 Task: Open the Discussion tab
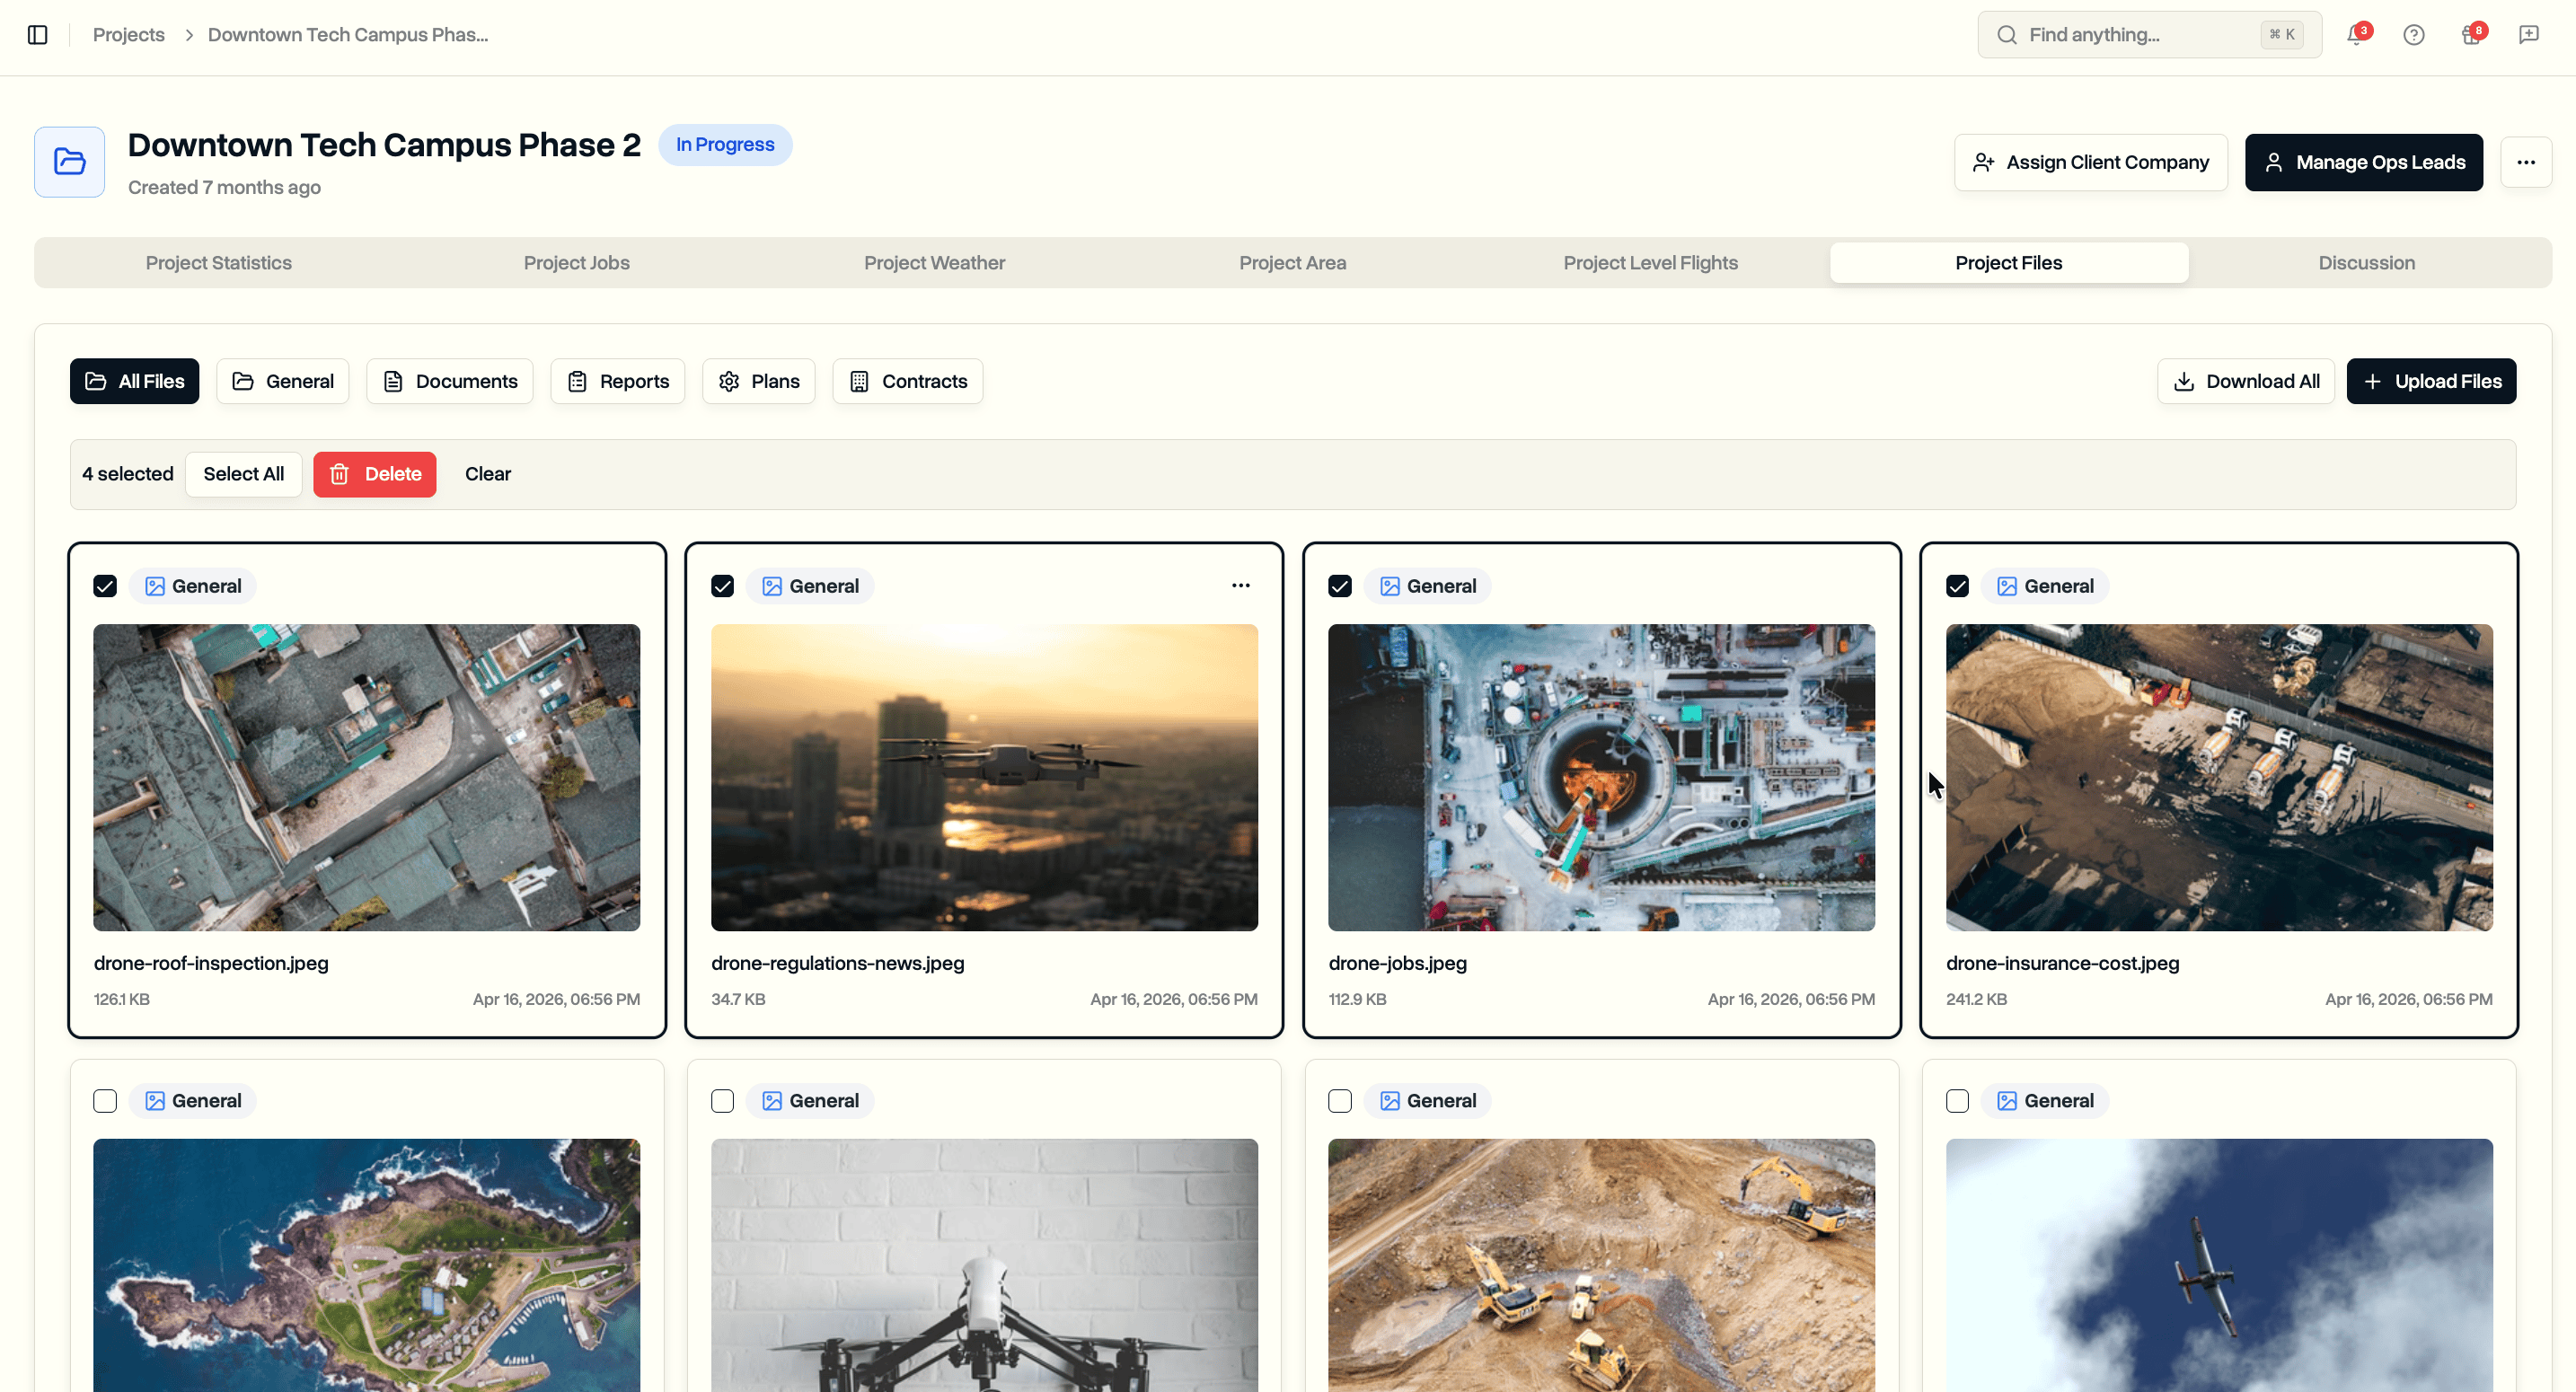2366,262
